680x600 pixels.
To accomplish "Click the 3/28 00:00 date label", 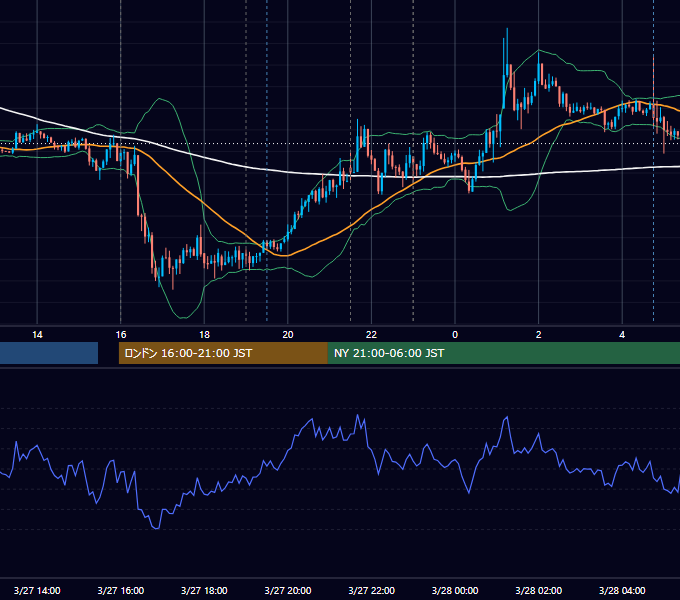I will pyautogui.click(x=455, y=590).
